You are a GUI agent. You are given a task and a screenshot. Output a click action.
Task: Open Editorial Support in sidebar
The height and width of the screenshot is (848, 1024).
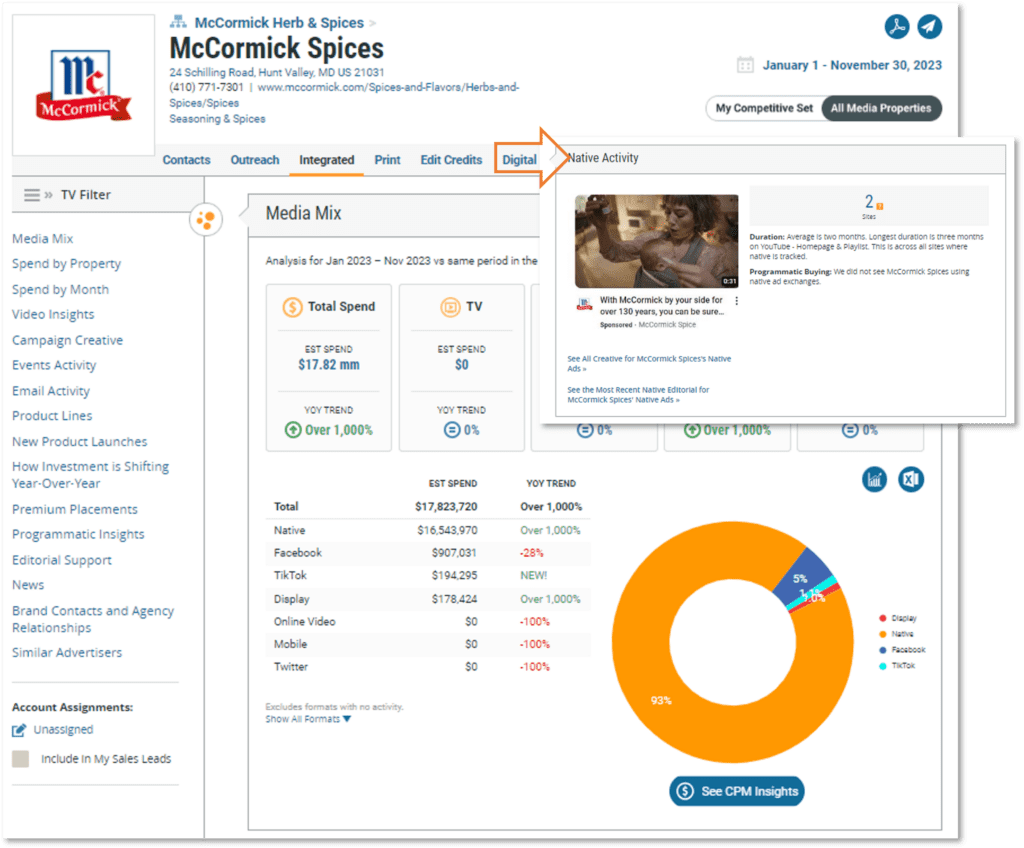tap(62, 560)
